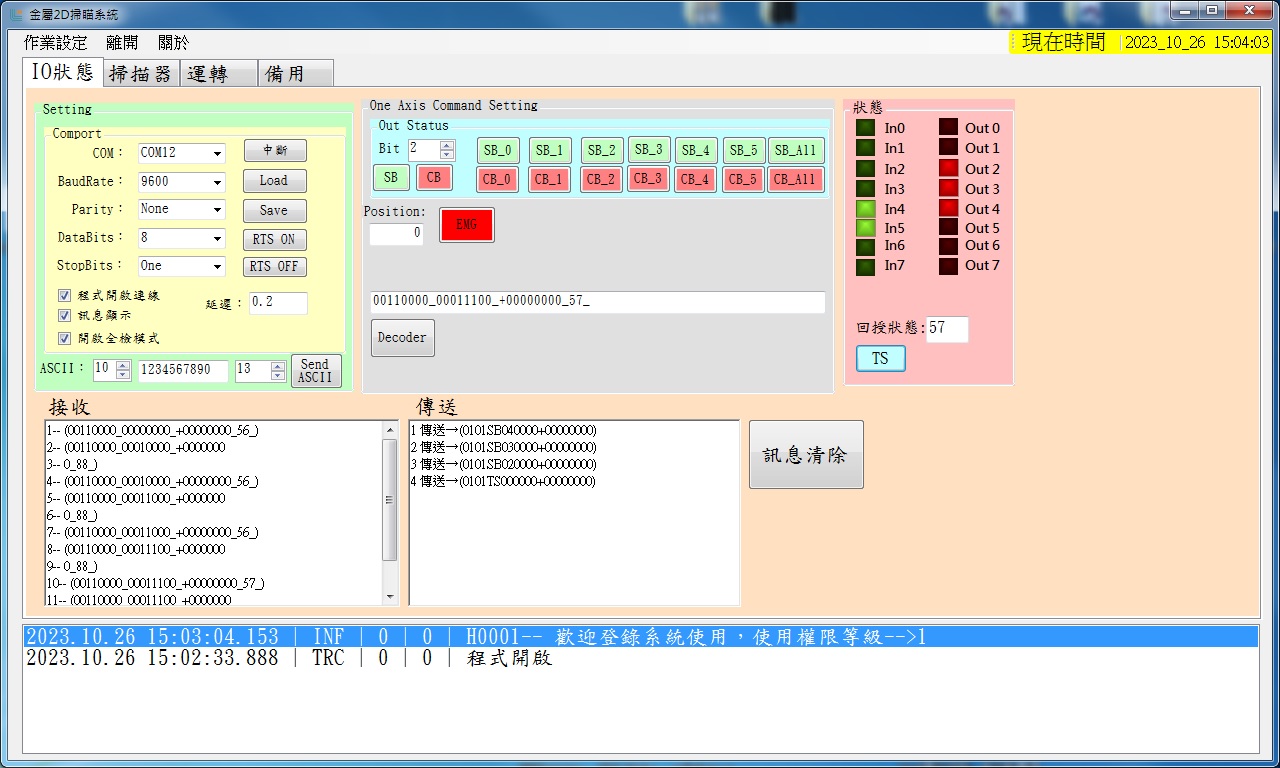1280x768 pixels.
Task: Toggle the 訊息顯示 checkbox
Action: tap(64, 315)
